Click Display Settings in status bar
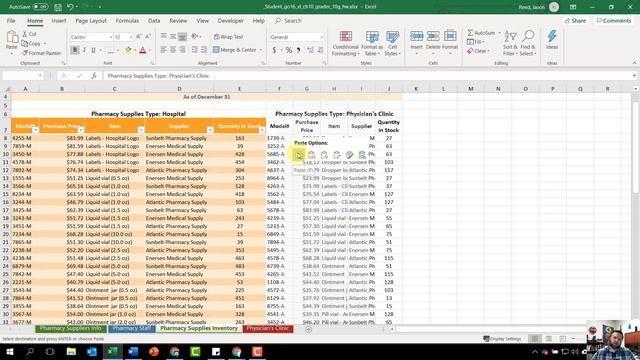Image resolution: width=640 pixels, height=360 pixels. [x=502, y=339]
